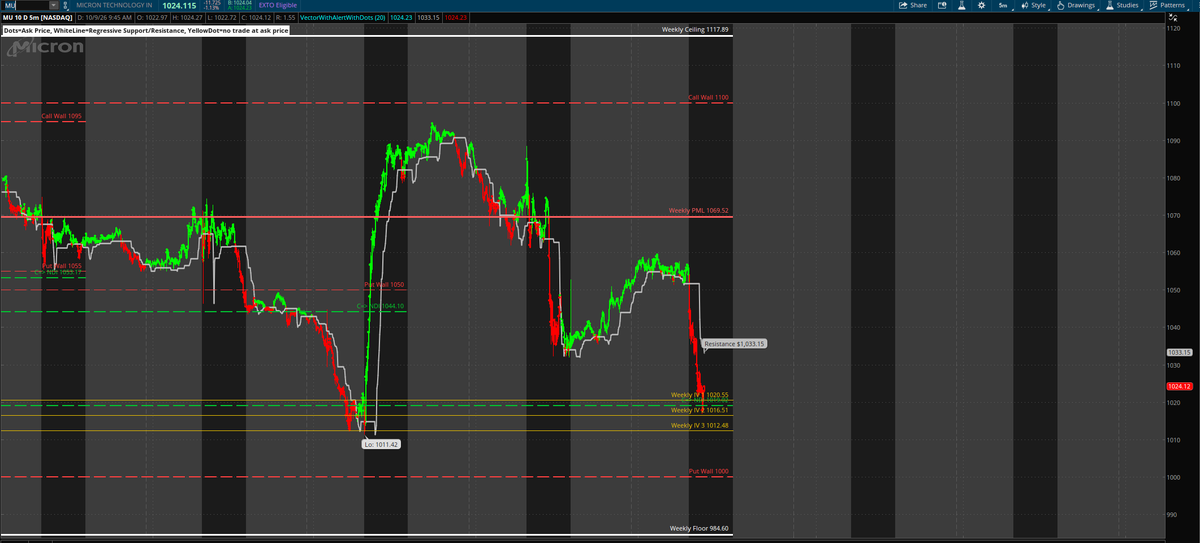Click the Put Wall 1000 label
This screenshot has height=543, width=1200.
[x=709, y=470]
